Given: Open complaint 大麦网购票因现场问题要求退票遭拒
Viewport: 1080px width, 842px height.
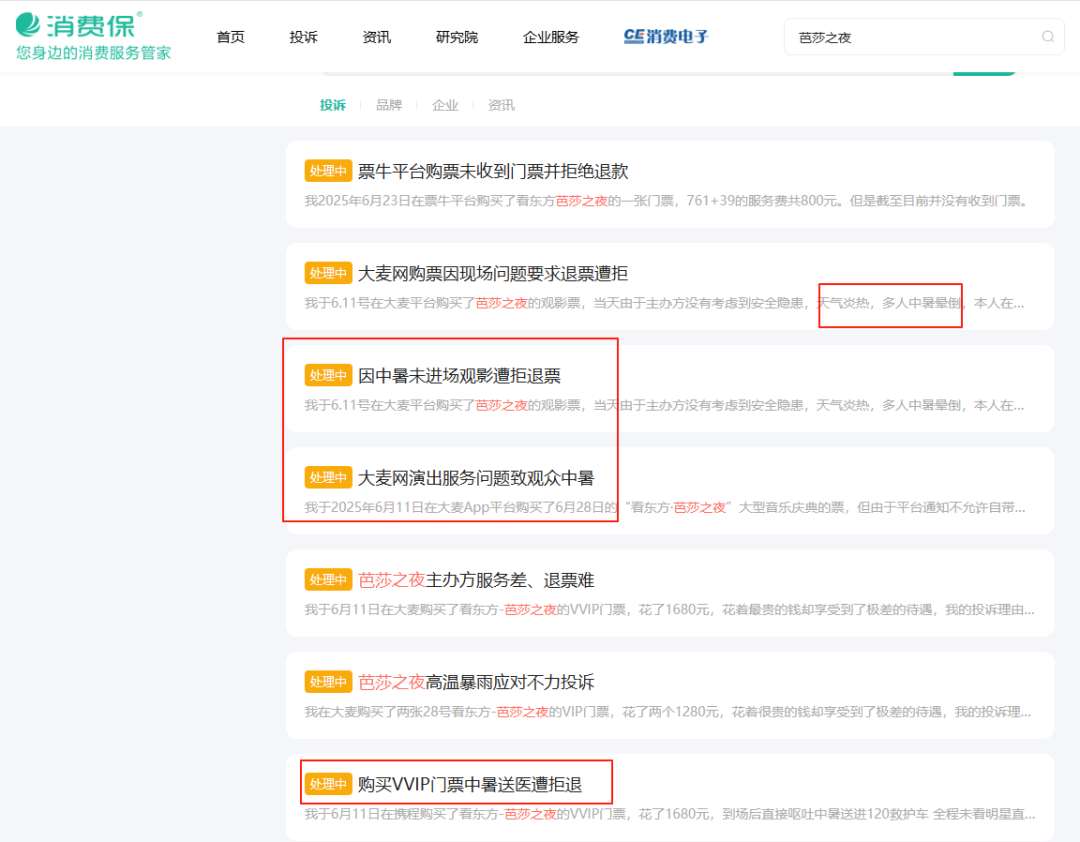Looking at the screenshot, I should 493,274.
